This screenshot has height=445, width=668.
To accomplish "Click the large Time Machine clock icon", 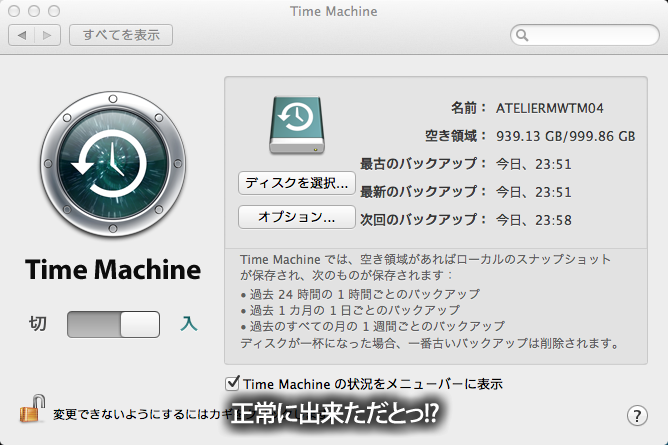I will [x=113, y=164].
